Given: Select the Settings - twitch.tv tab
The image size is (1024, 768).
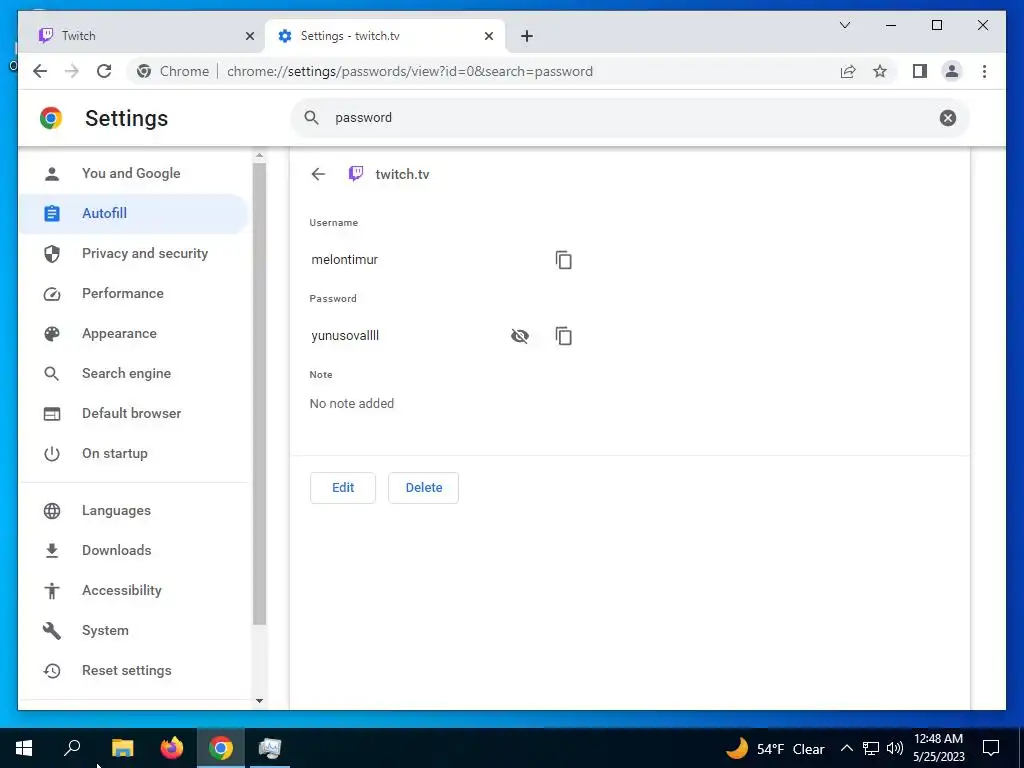Looking at the screenshot, I should tap(385, 36).
